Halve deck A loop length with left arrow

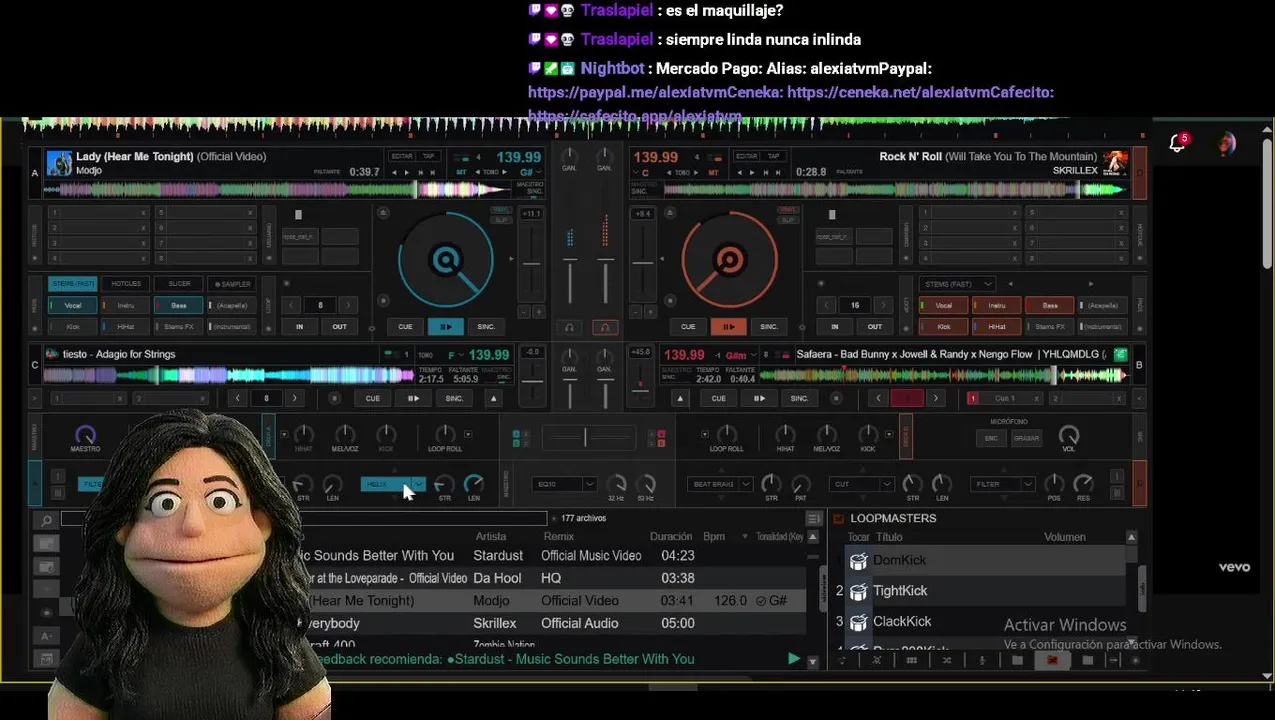(292, 306)
